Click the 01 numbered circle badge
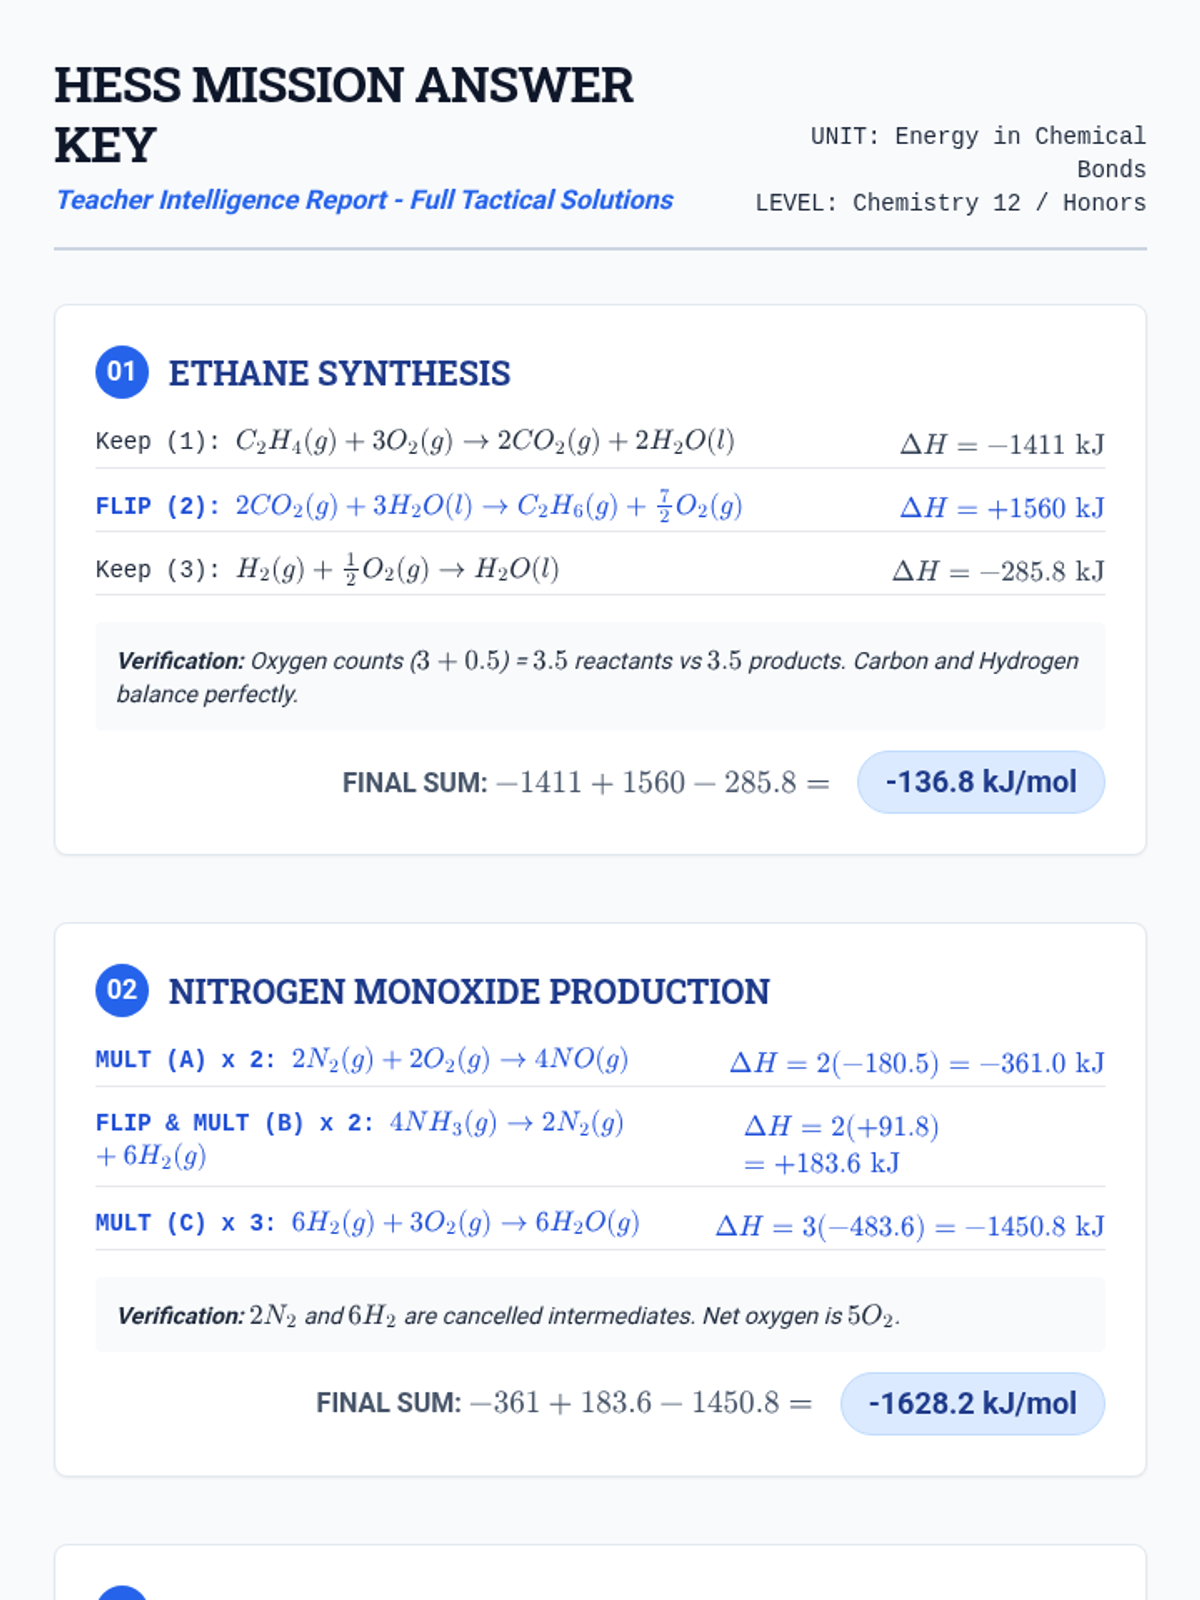Viewport: 1200px width, 1600px height. tap(122, 372)
